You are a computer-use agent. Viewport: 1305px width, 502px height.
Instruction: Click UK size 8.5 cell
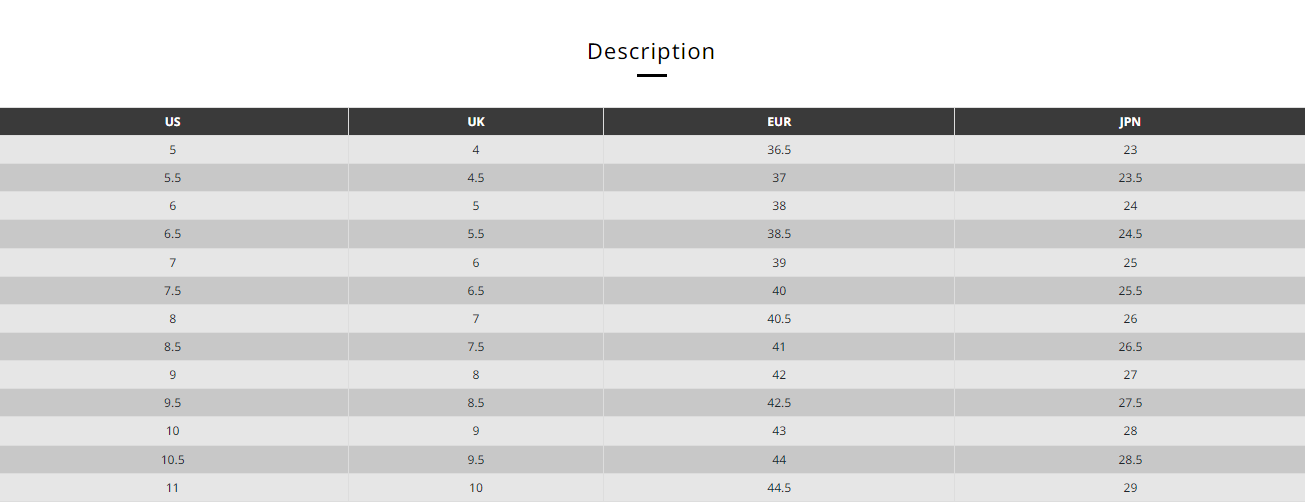[476, 403]
